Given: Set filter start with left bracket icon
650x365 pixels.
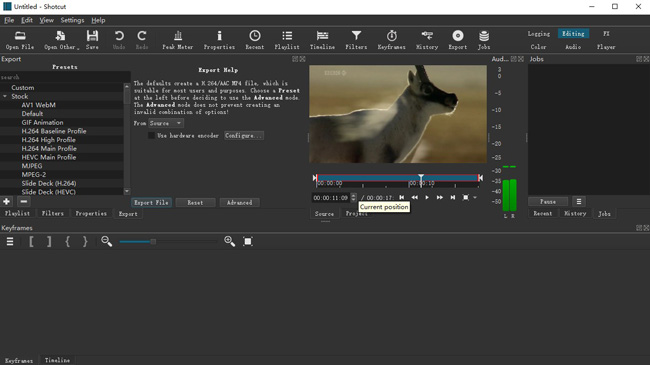Looking at the screenshot, I should point(31,241).
